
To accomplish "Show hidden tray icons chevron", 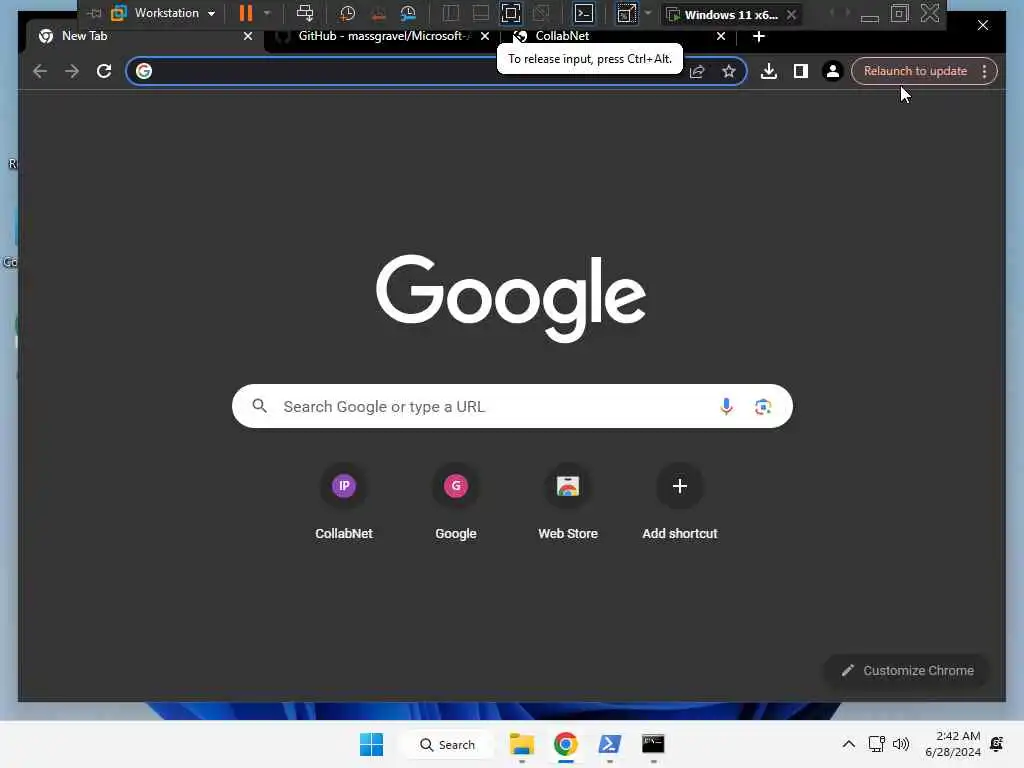I will pyautogui.click(x=848, y=744).
